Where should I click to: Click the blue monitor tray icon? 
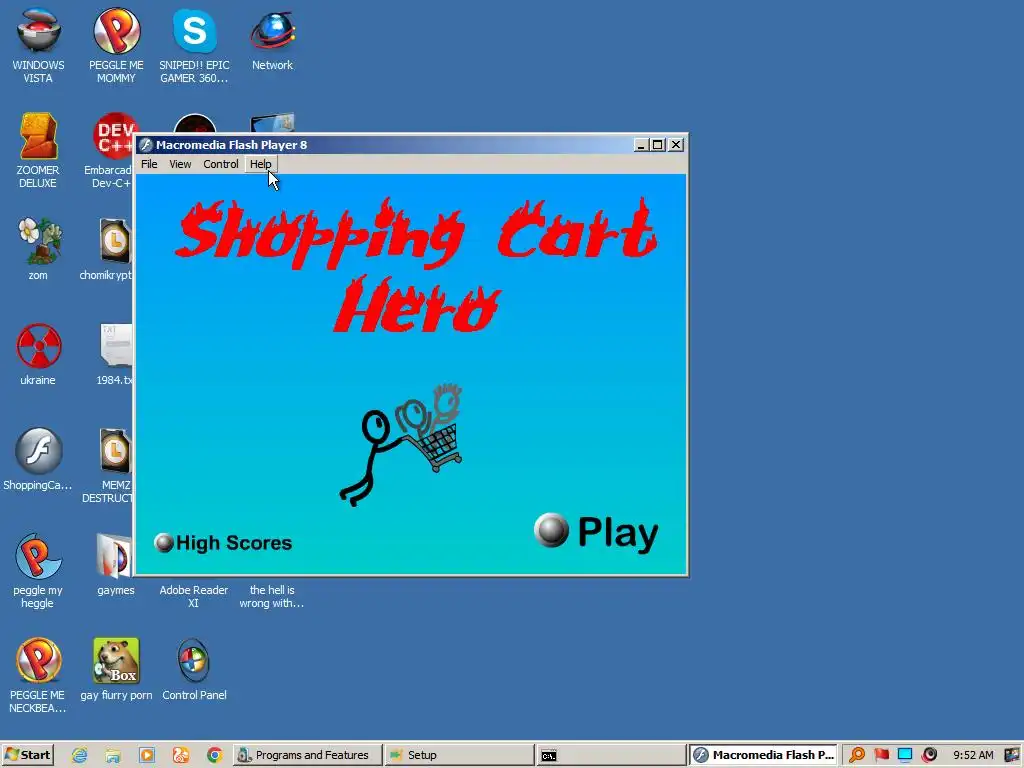[905, 755]
